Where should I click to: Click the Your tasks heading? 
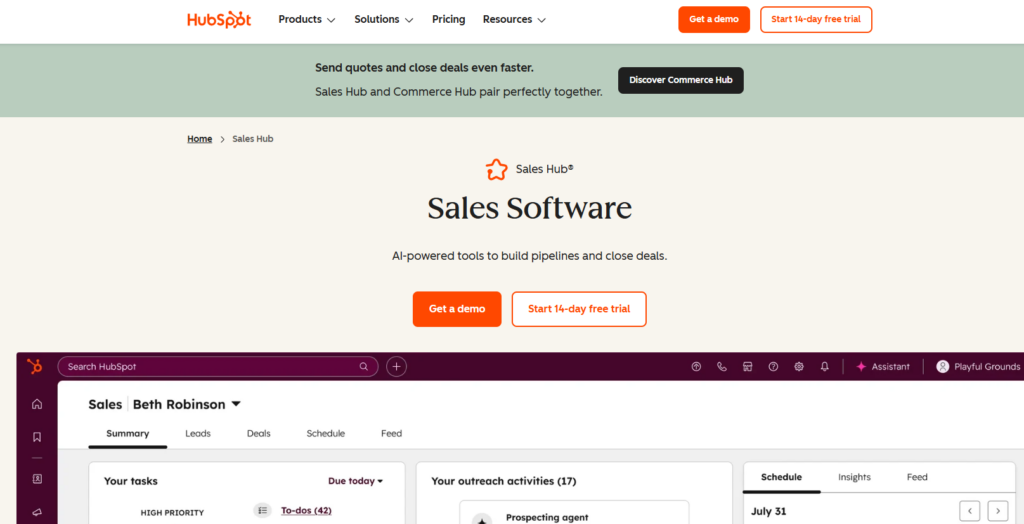pos(131,482)
